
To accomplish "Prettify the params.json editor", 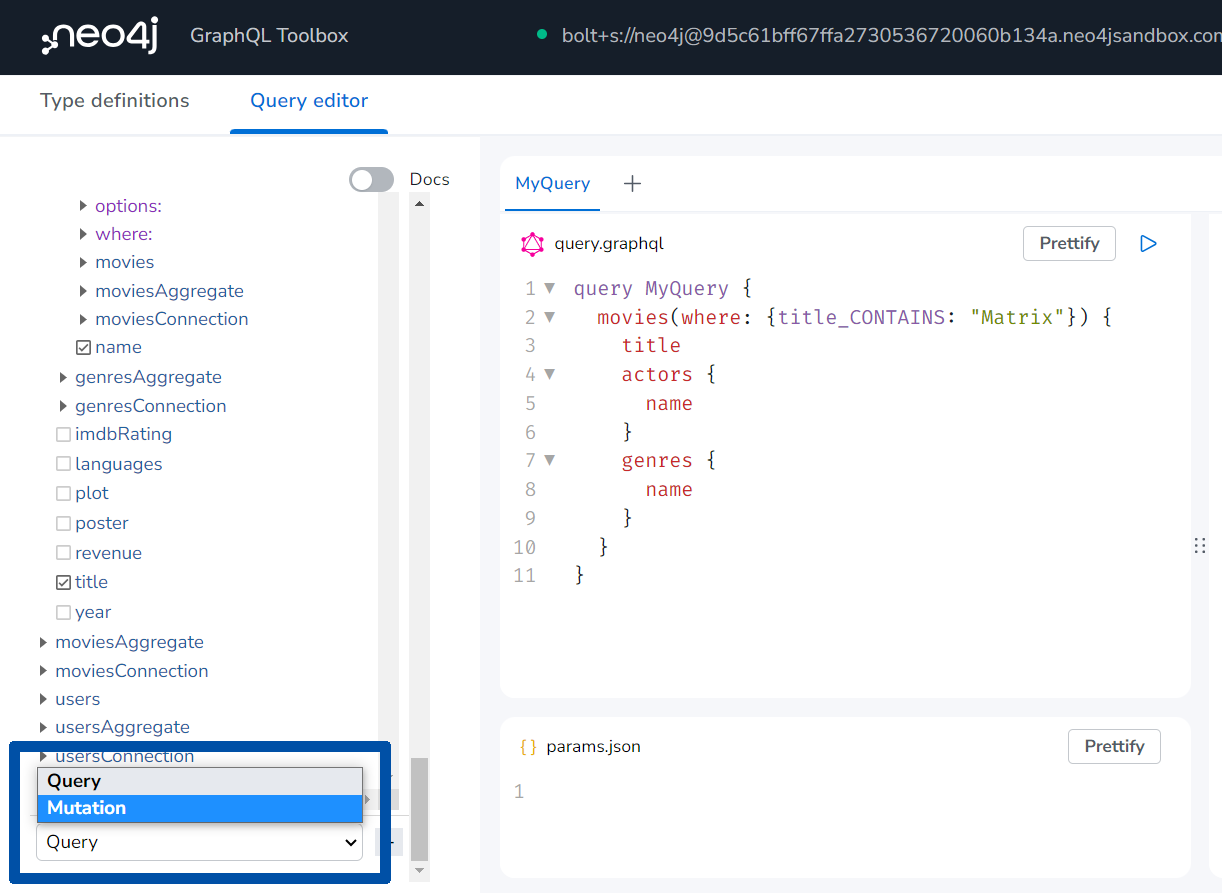I will 1113,746.
